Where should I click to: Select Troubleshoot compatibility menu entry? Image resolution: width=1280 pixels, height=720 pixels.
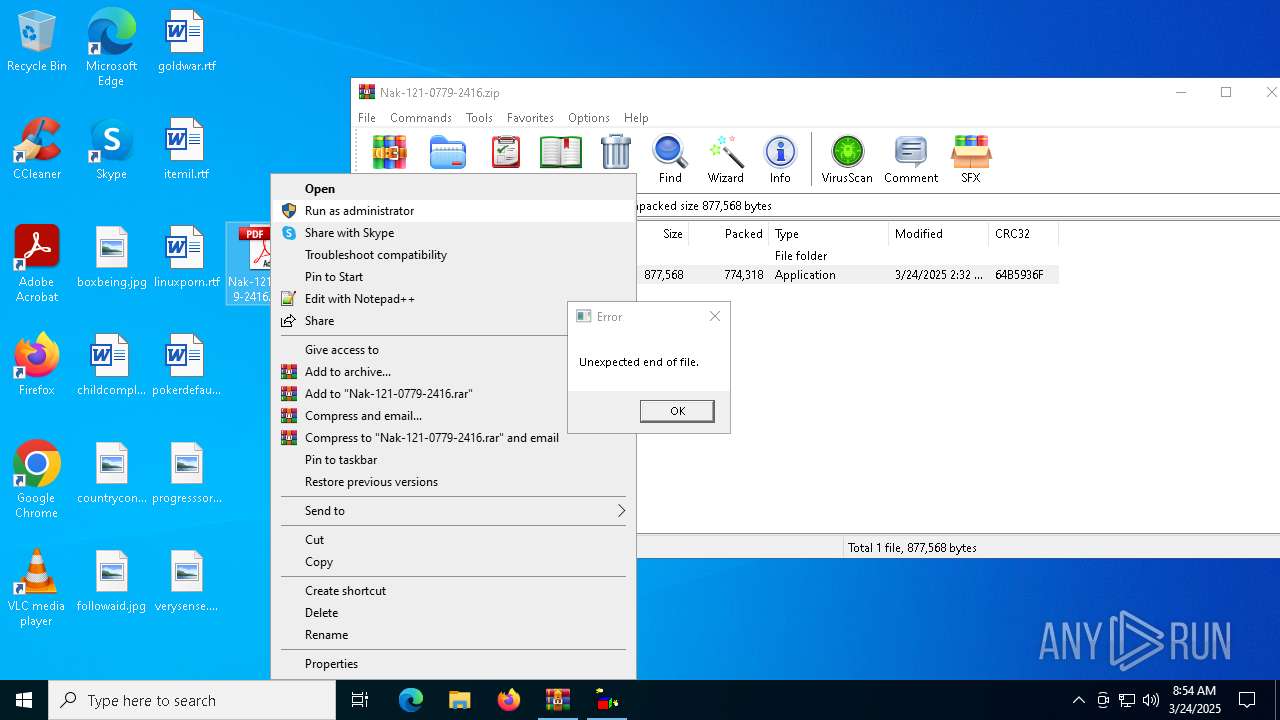click(453, 255)
